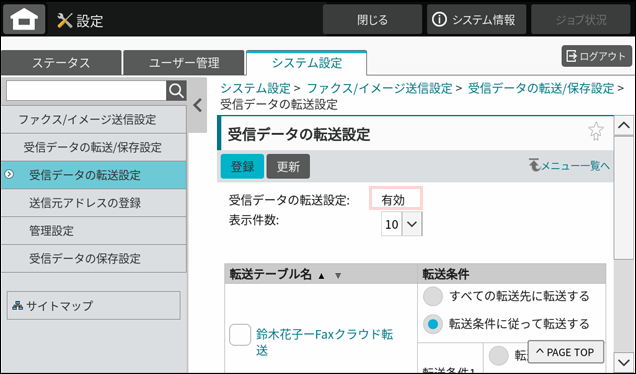
Task: Click the logout icon in ログアウト
Action: click(571, 56)
